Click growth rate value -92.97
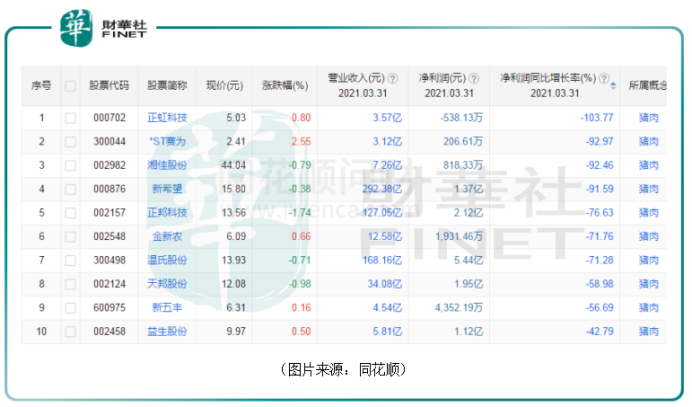 599,142
